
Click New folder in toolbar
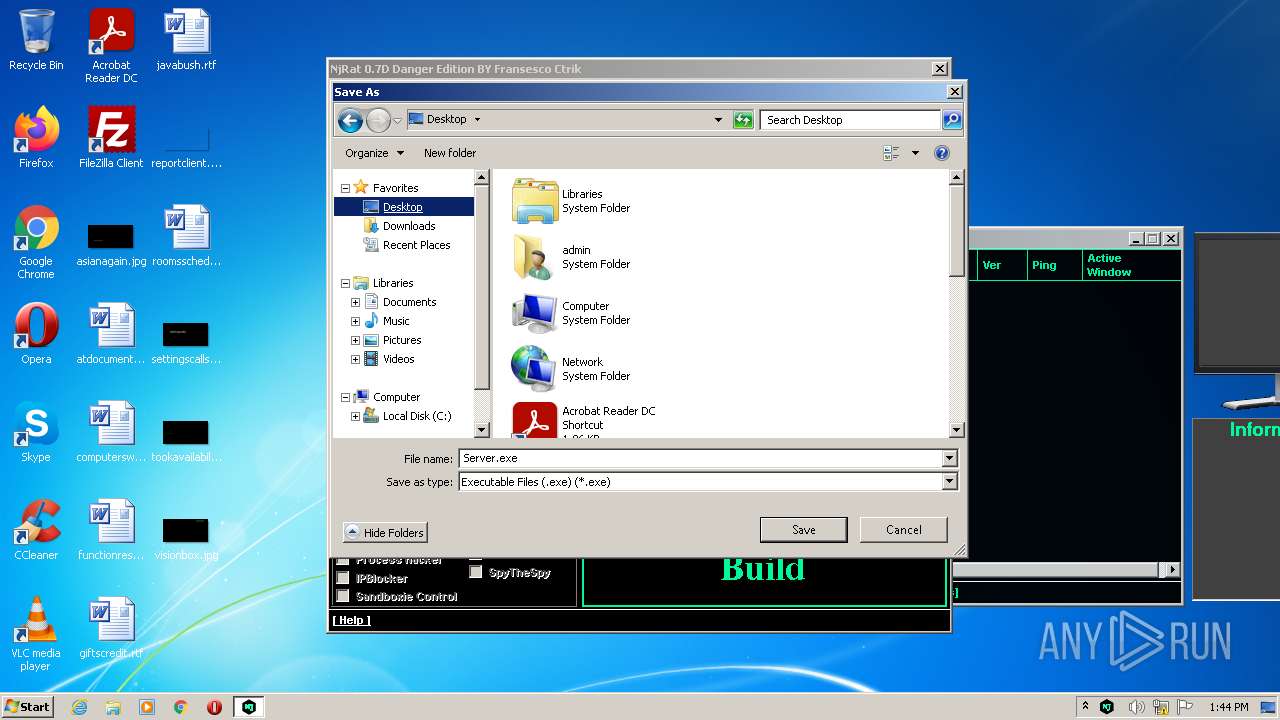tap(450, 153)
